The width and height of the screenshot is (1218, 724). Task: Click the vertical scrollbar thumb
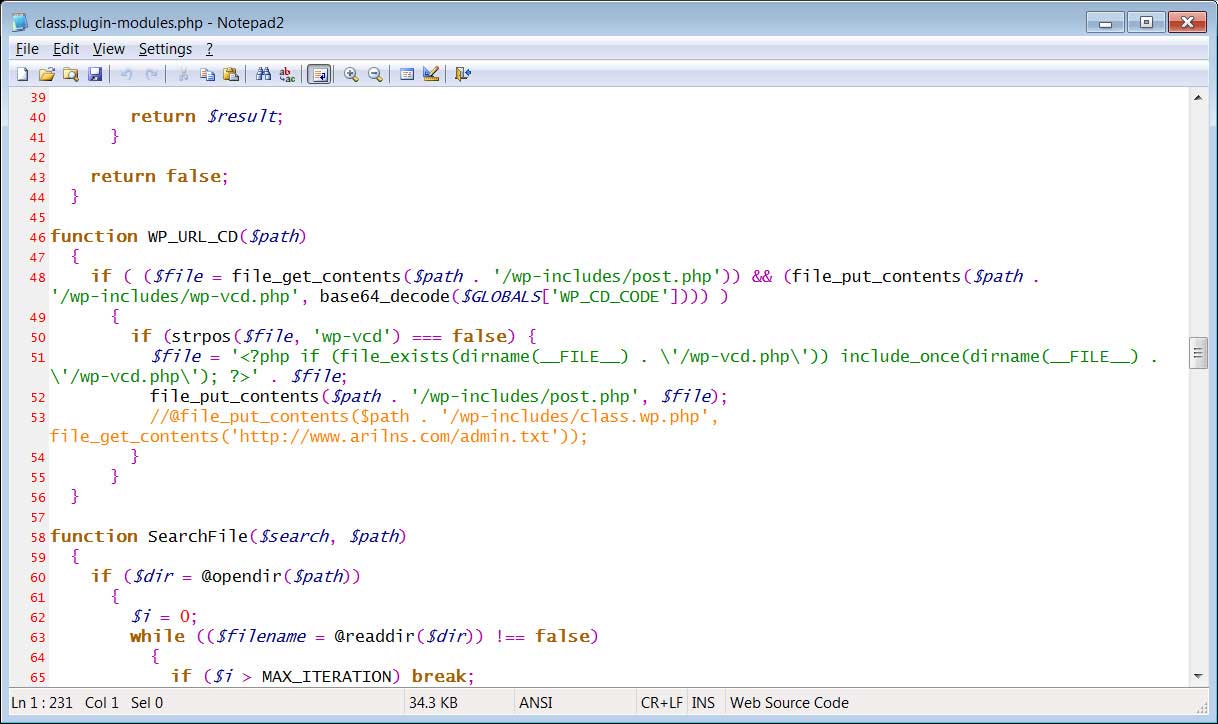coord(1198,353)
